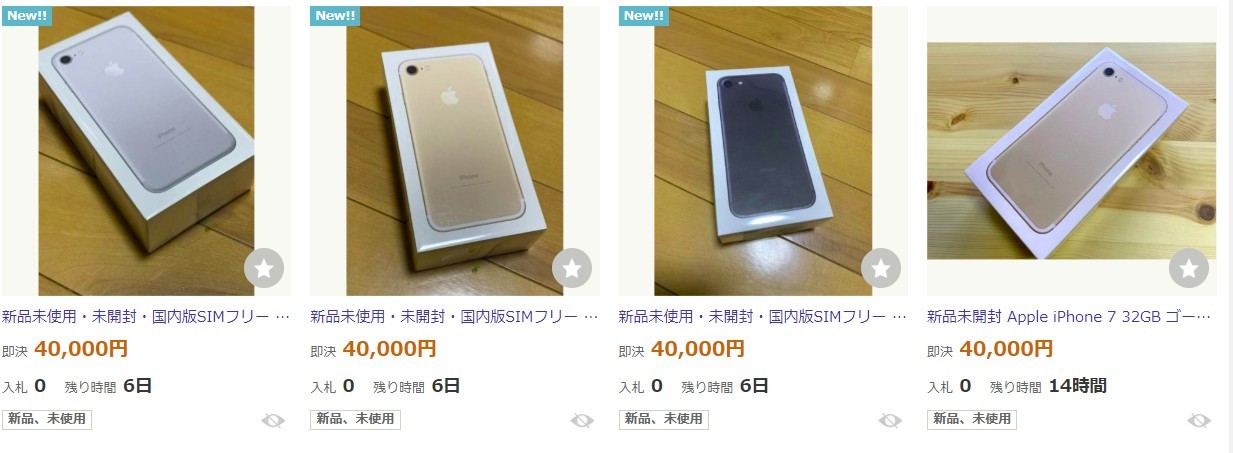
Task: Hide second gold iPhone listing eye icon
Action: pyautogui.click(x=582, y=420)
